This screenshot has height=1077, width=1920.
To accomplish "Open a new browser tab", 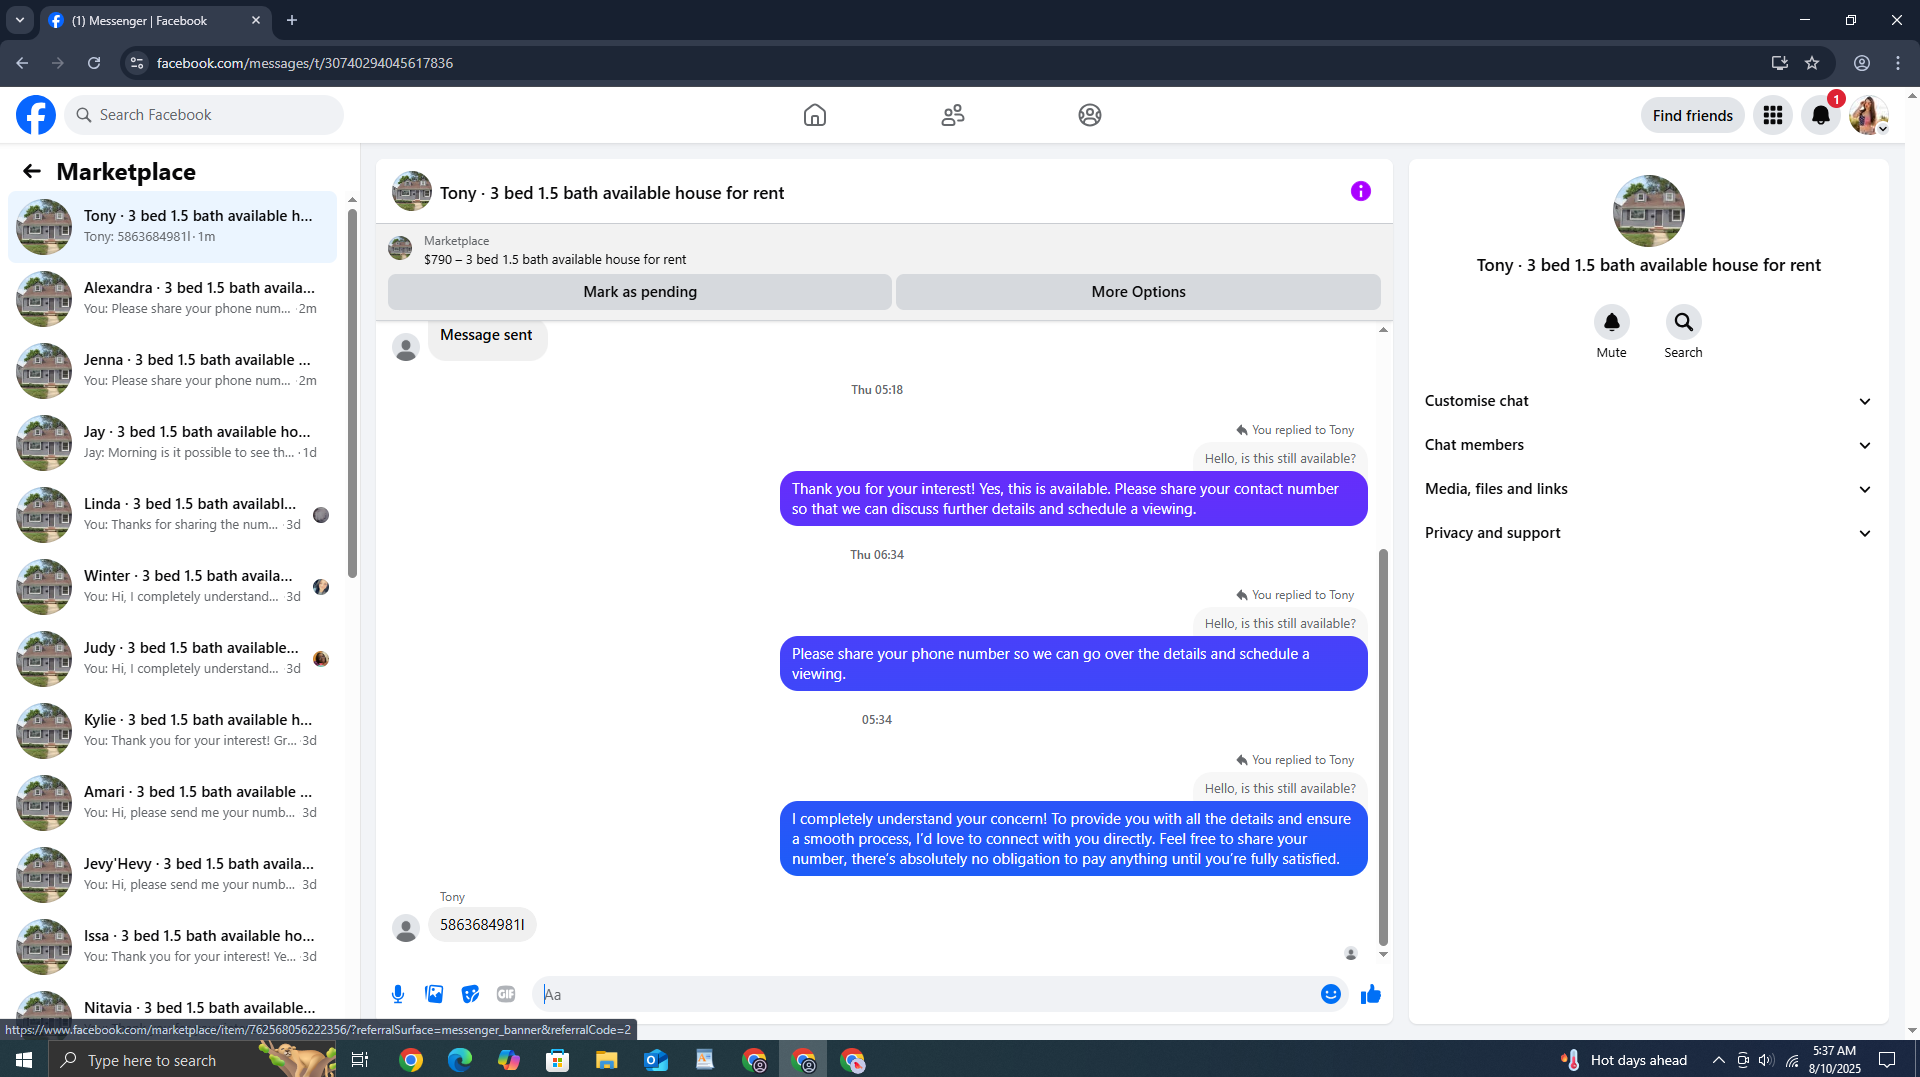I will 292,20.
